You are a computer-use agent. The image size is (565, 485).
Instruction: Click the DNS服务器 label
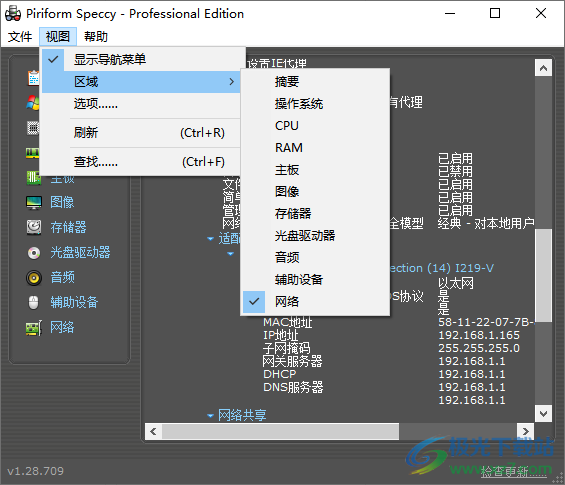click(293, 387)
